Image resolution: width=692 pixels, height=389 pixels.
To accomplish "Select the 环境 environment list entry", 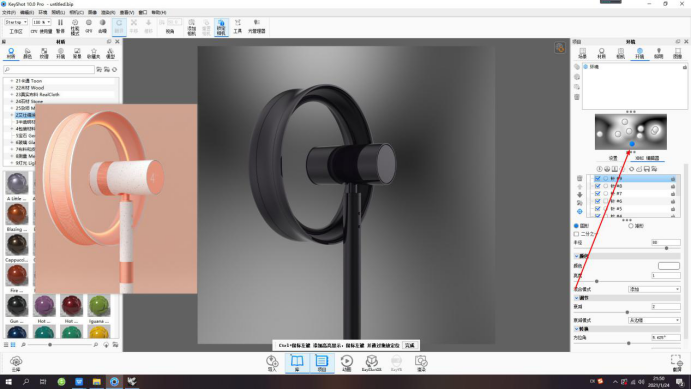I will coord(594,67).
